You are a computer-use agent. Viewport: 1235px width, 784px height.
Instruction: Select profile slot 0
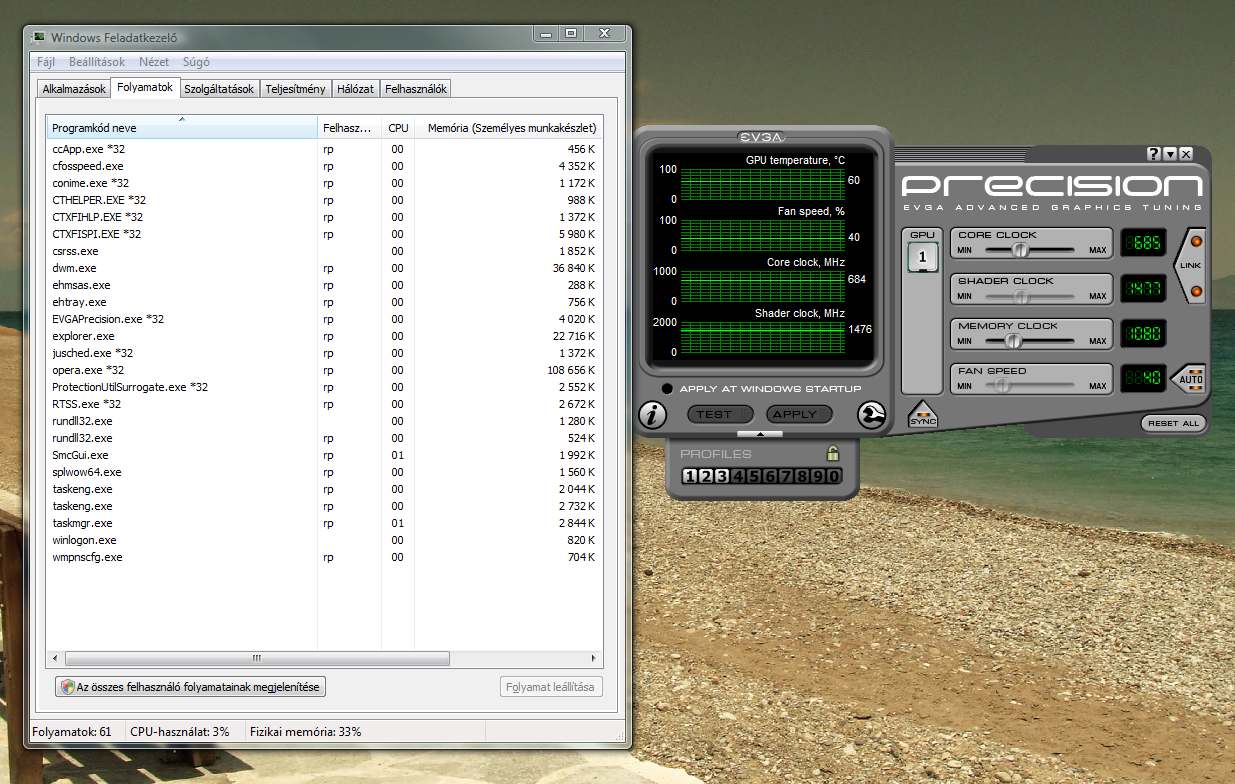(x=834, y=476)
